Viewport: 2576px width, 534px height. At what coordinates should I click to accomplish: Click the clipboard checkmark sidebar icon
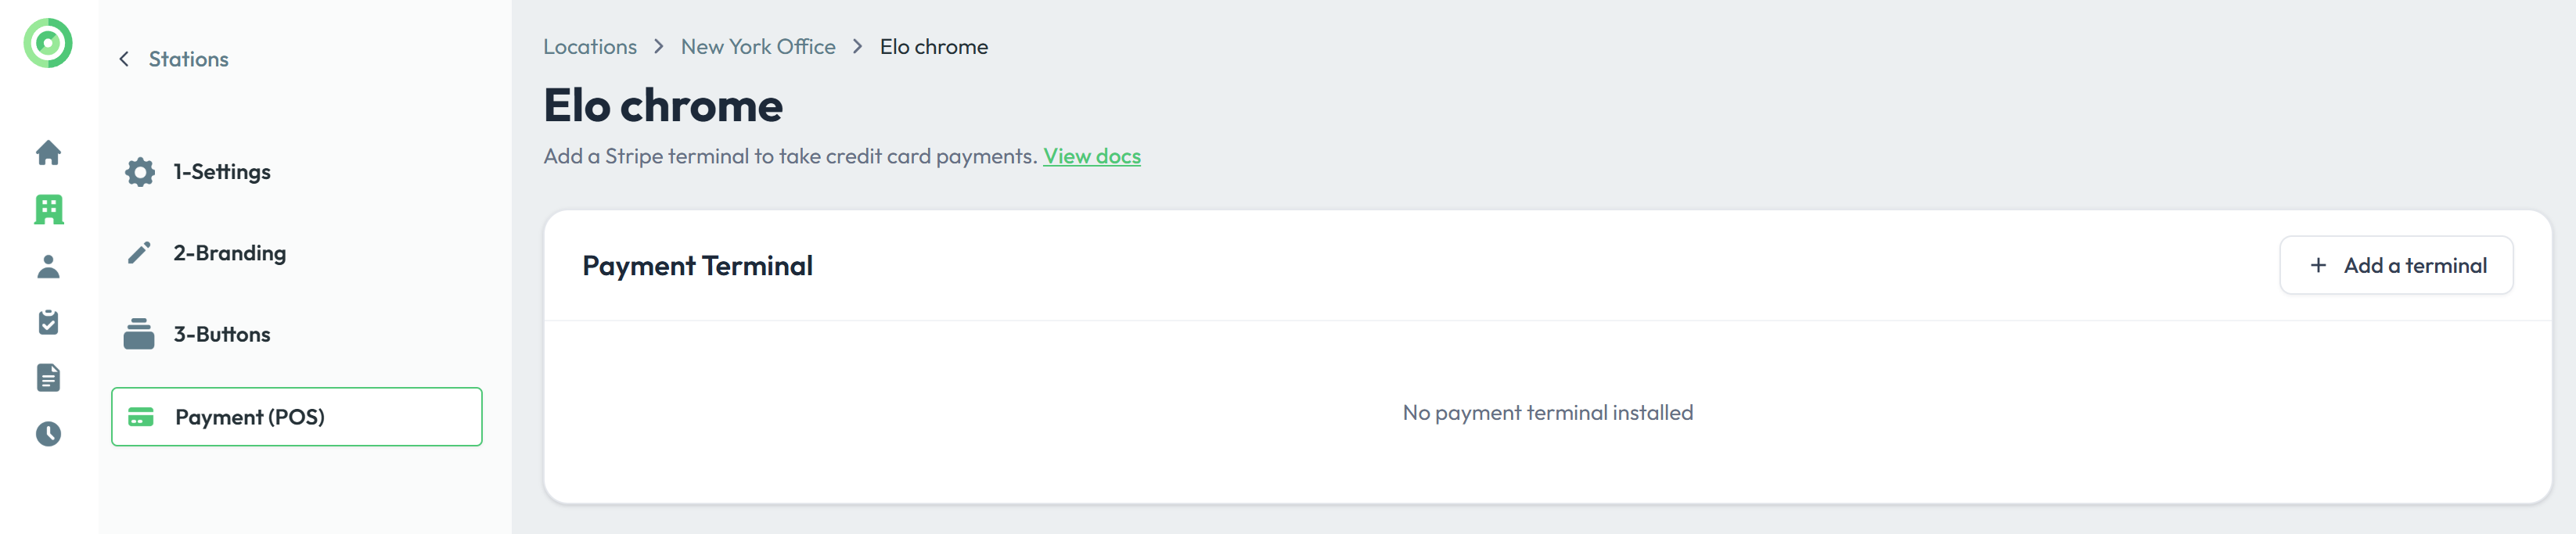pos(48,322)
